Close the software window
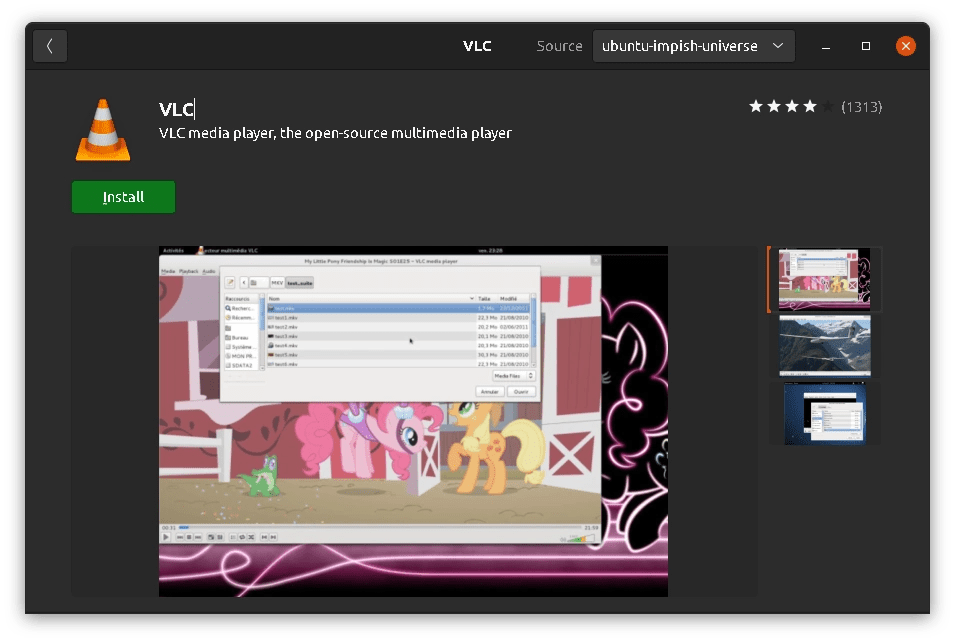 tap(906, 46)
